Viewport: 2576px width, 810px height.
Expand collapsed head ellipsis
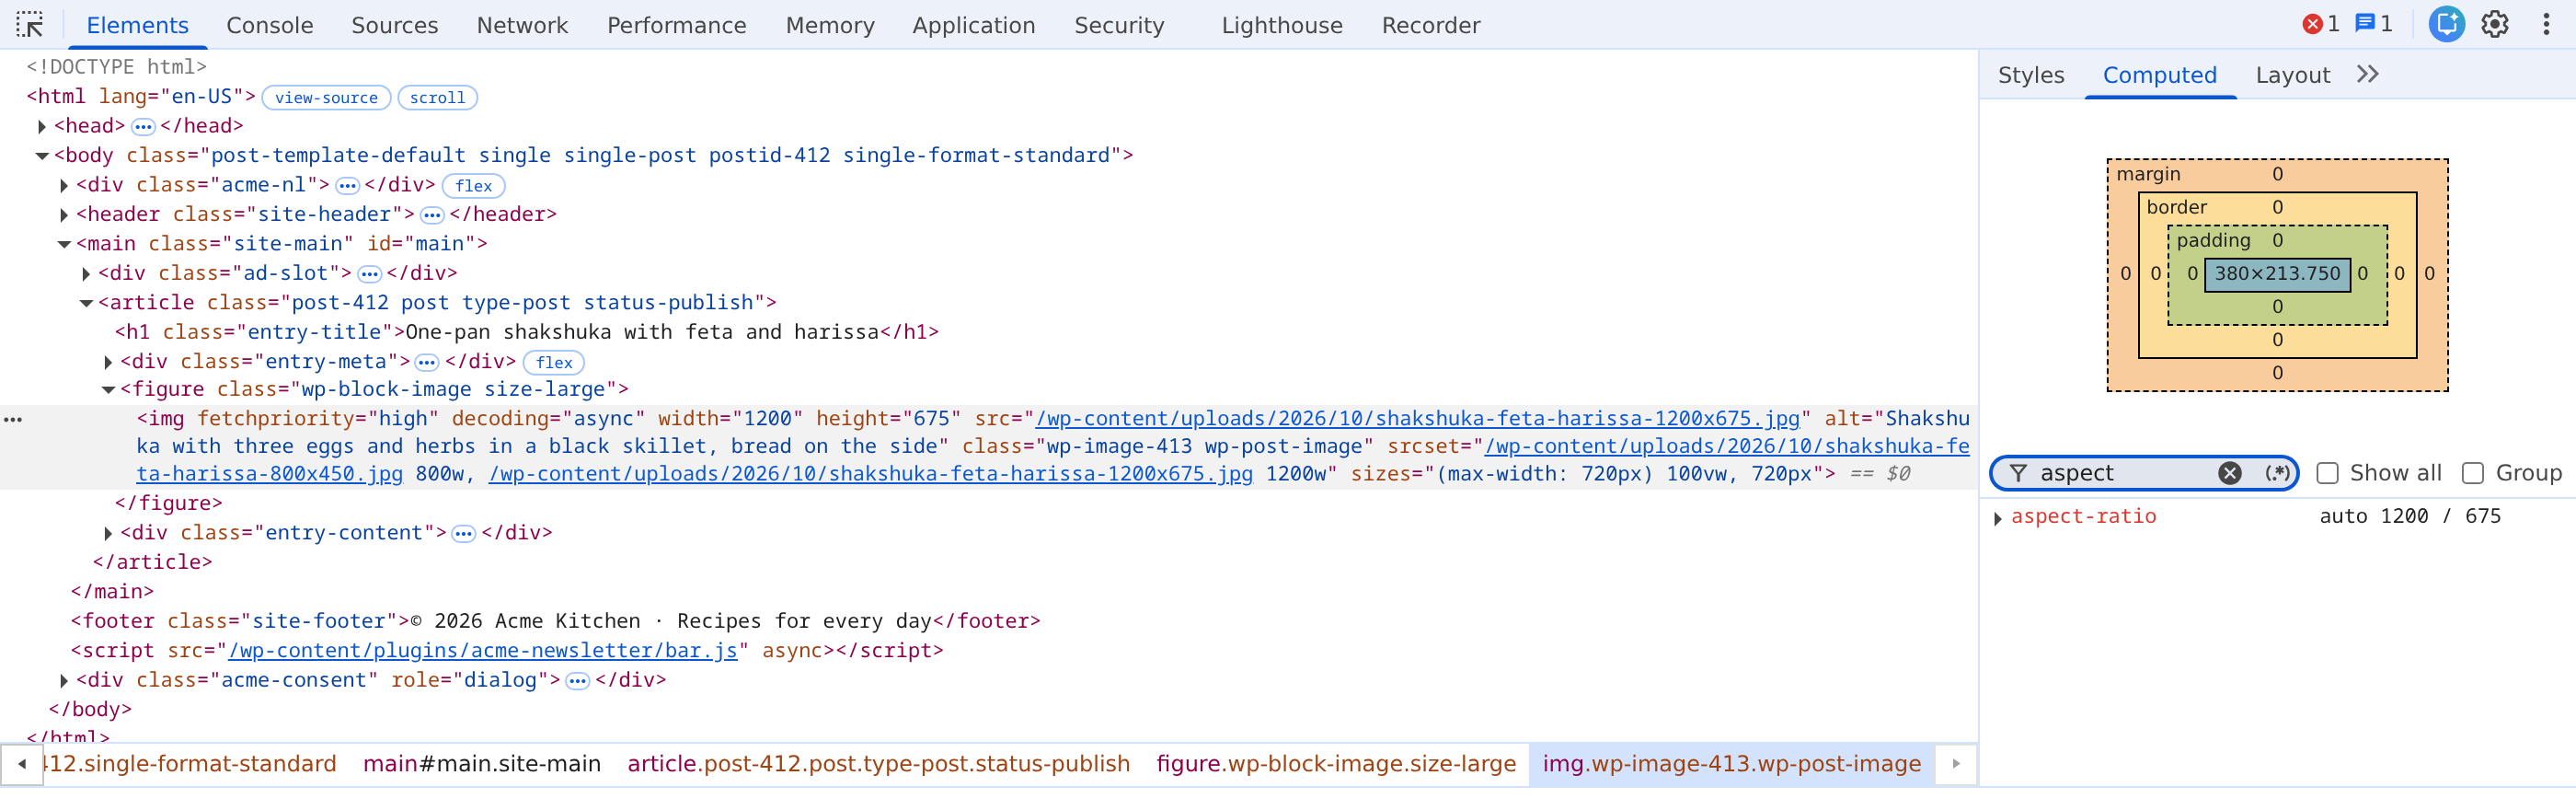coord(143,127)
